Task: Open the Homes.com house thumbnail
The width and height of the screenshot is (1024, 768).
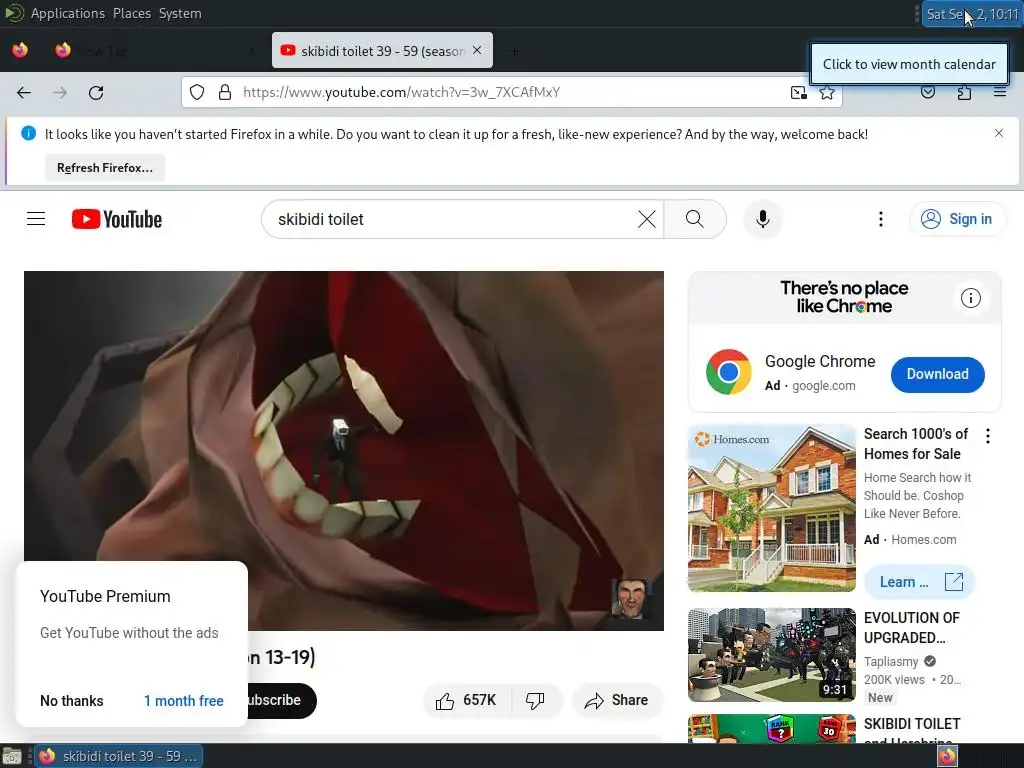Action: (771, 507)
